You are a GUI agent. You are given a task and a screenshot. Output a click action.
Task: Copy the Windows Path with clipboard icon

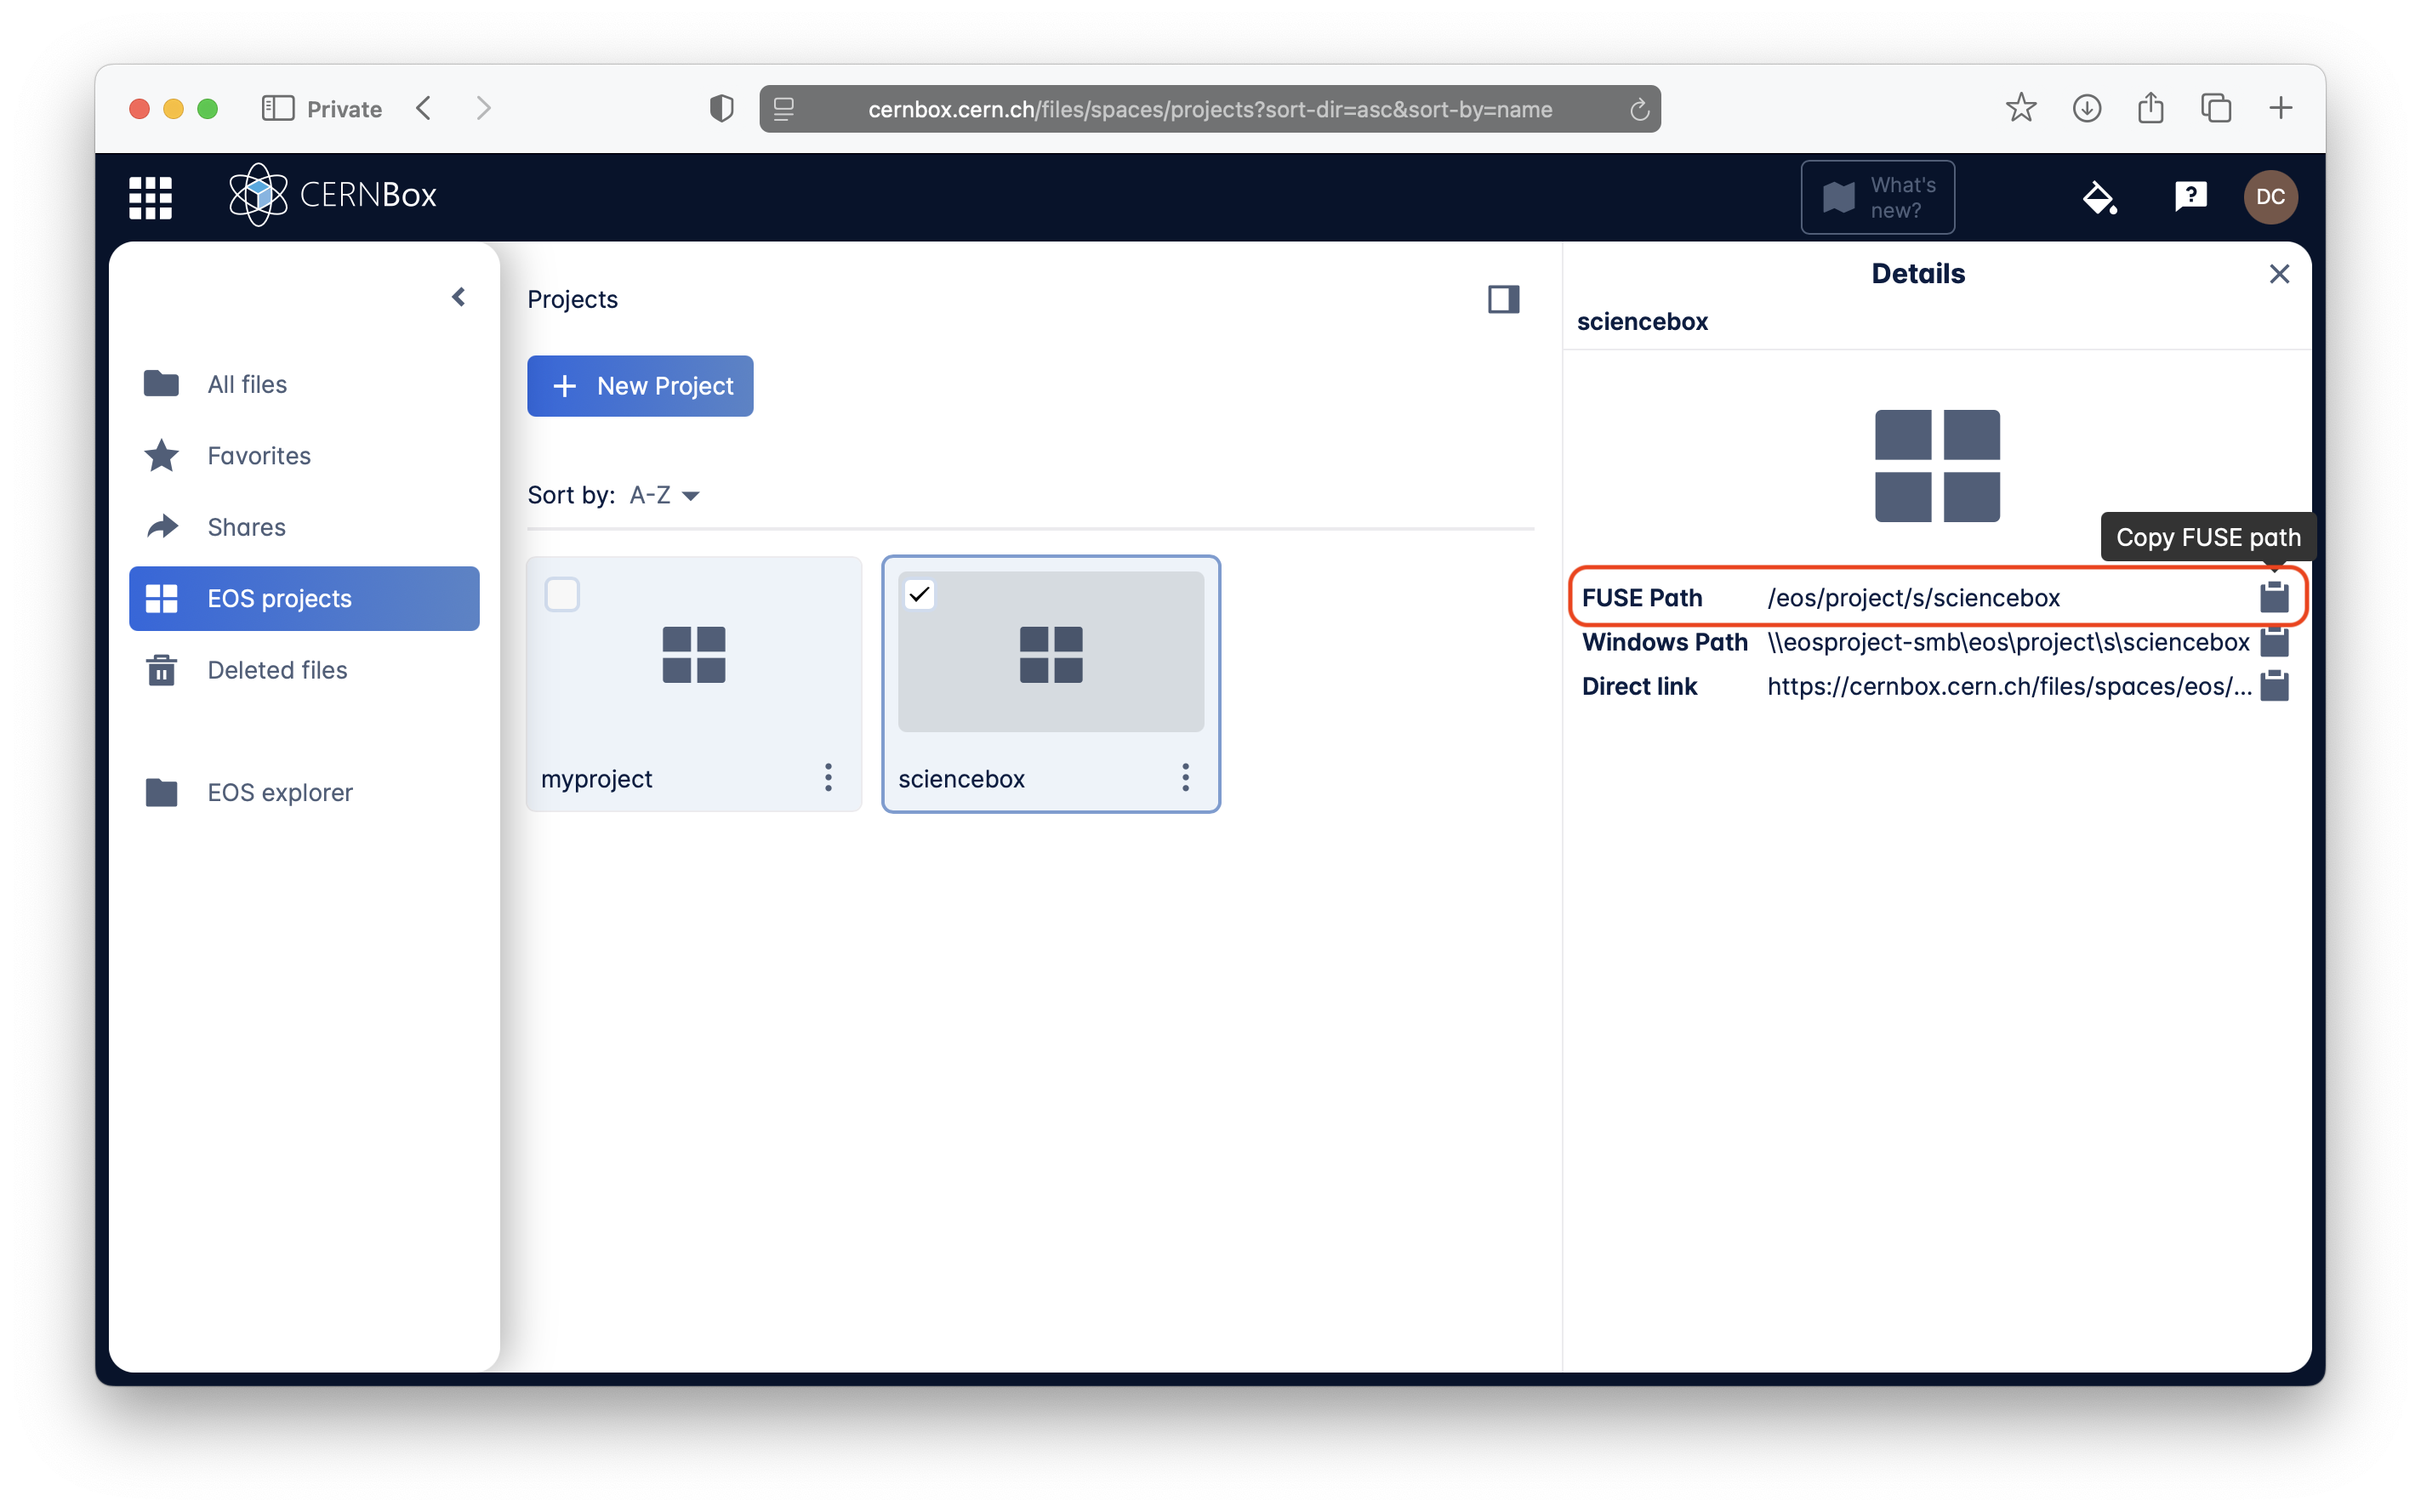click(x=2274, y=642)
